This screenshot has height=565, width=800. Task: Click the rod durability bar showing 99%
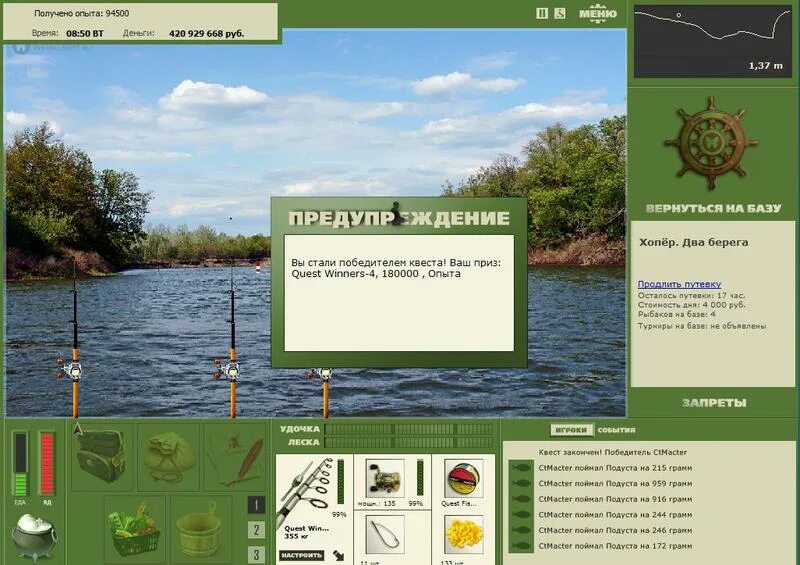(x=341, y=481)
